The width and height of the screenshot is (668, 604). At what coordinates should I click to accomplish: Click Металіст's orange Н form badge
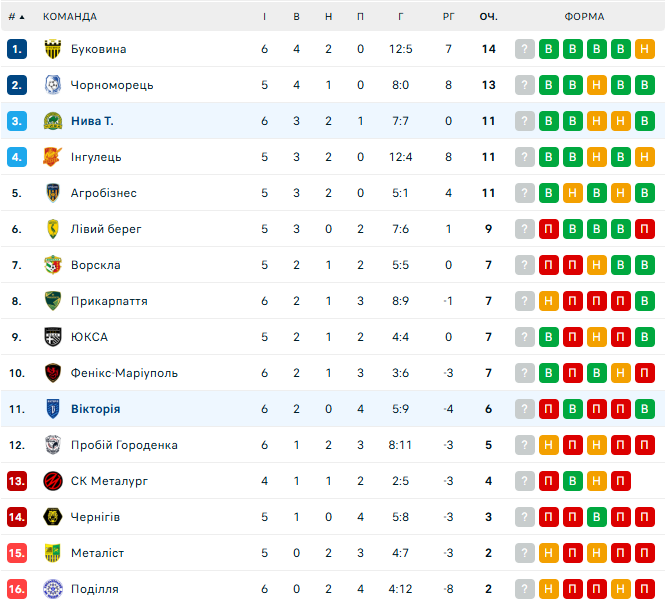(549, 553)
